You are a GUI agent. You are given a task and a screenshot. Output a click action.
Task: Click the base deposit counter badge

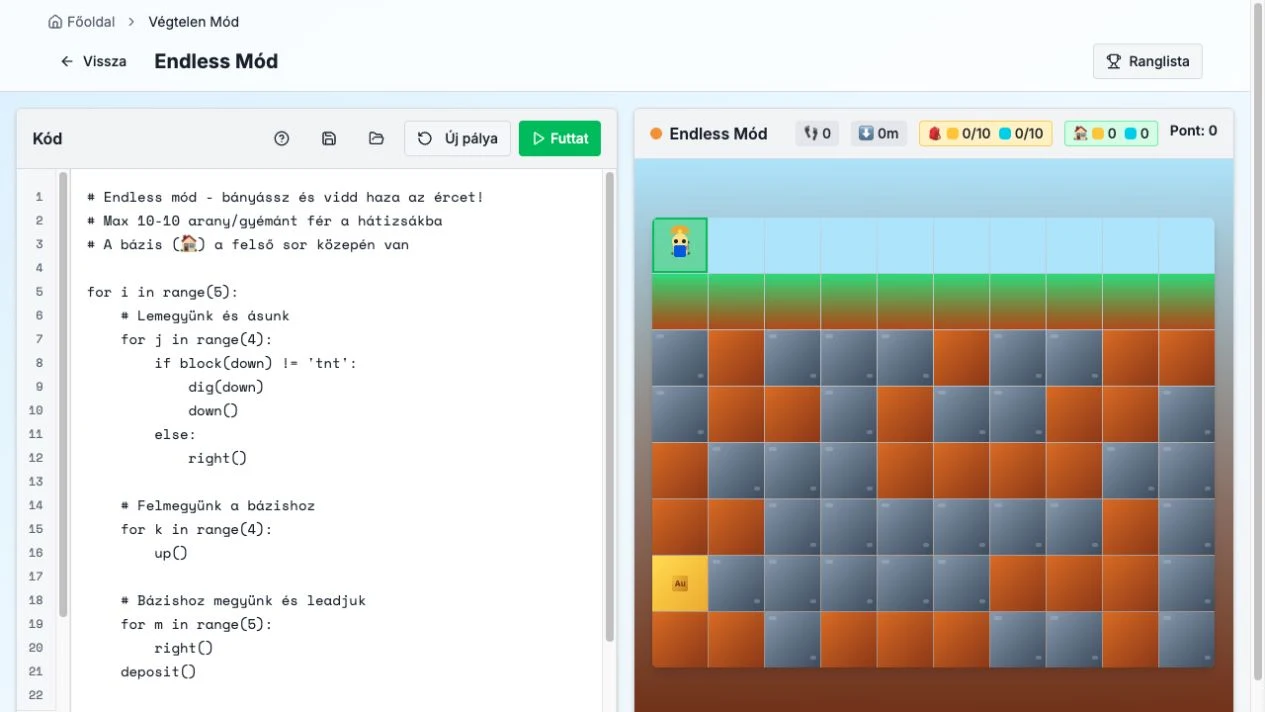[1111, 133]
